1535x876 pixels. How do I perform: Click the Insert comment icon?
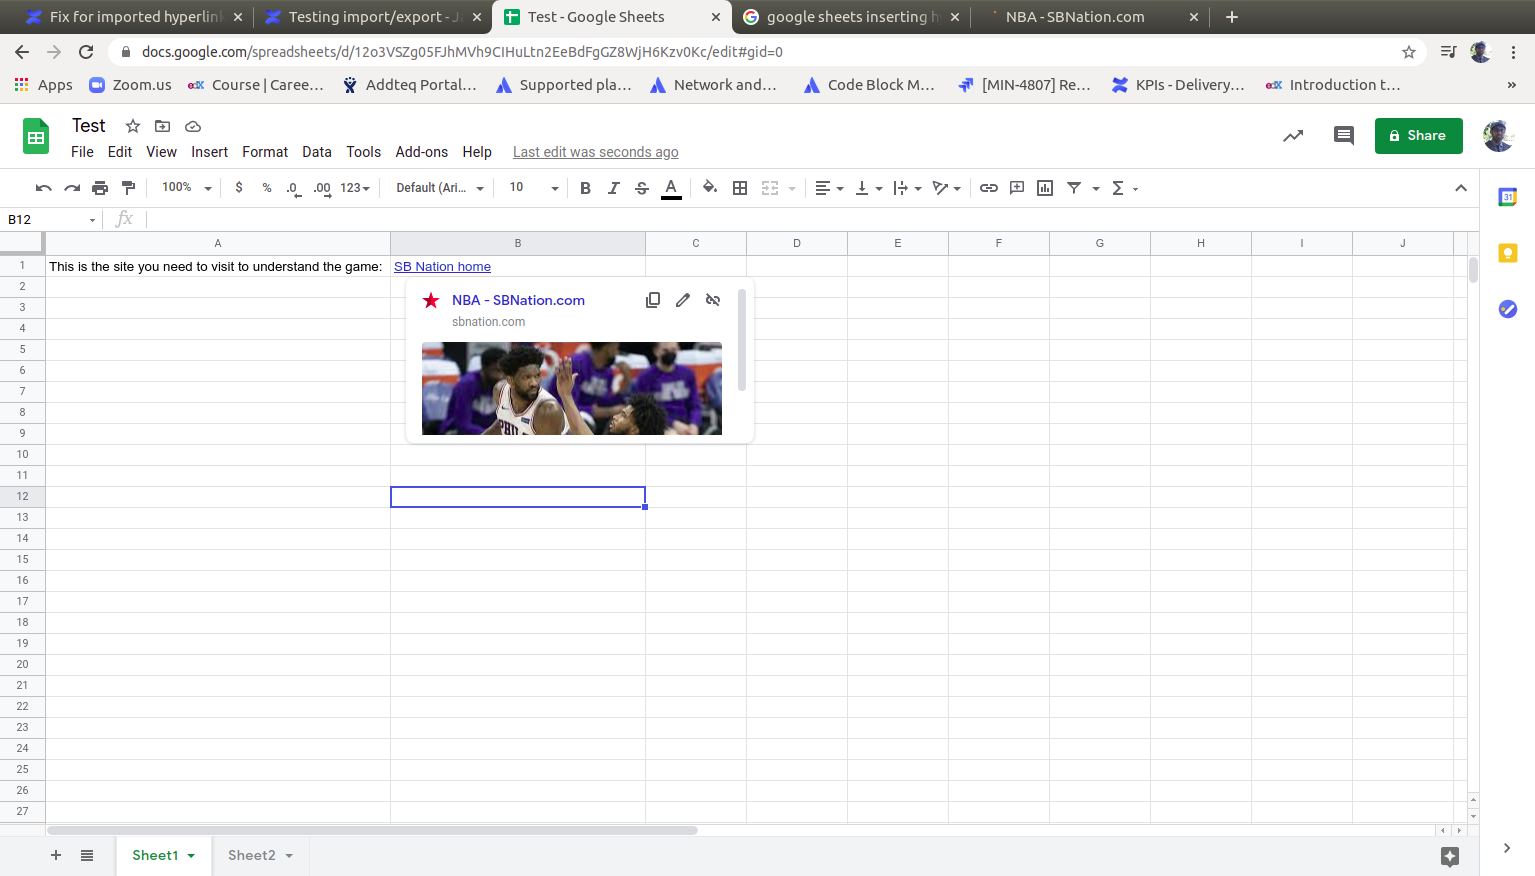coord(1017,188)
